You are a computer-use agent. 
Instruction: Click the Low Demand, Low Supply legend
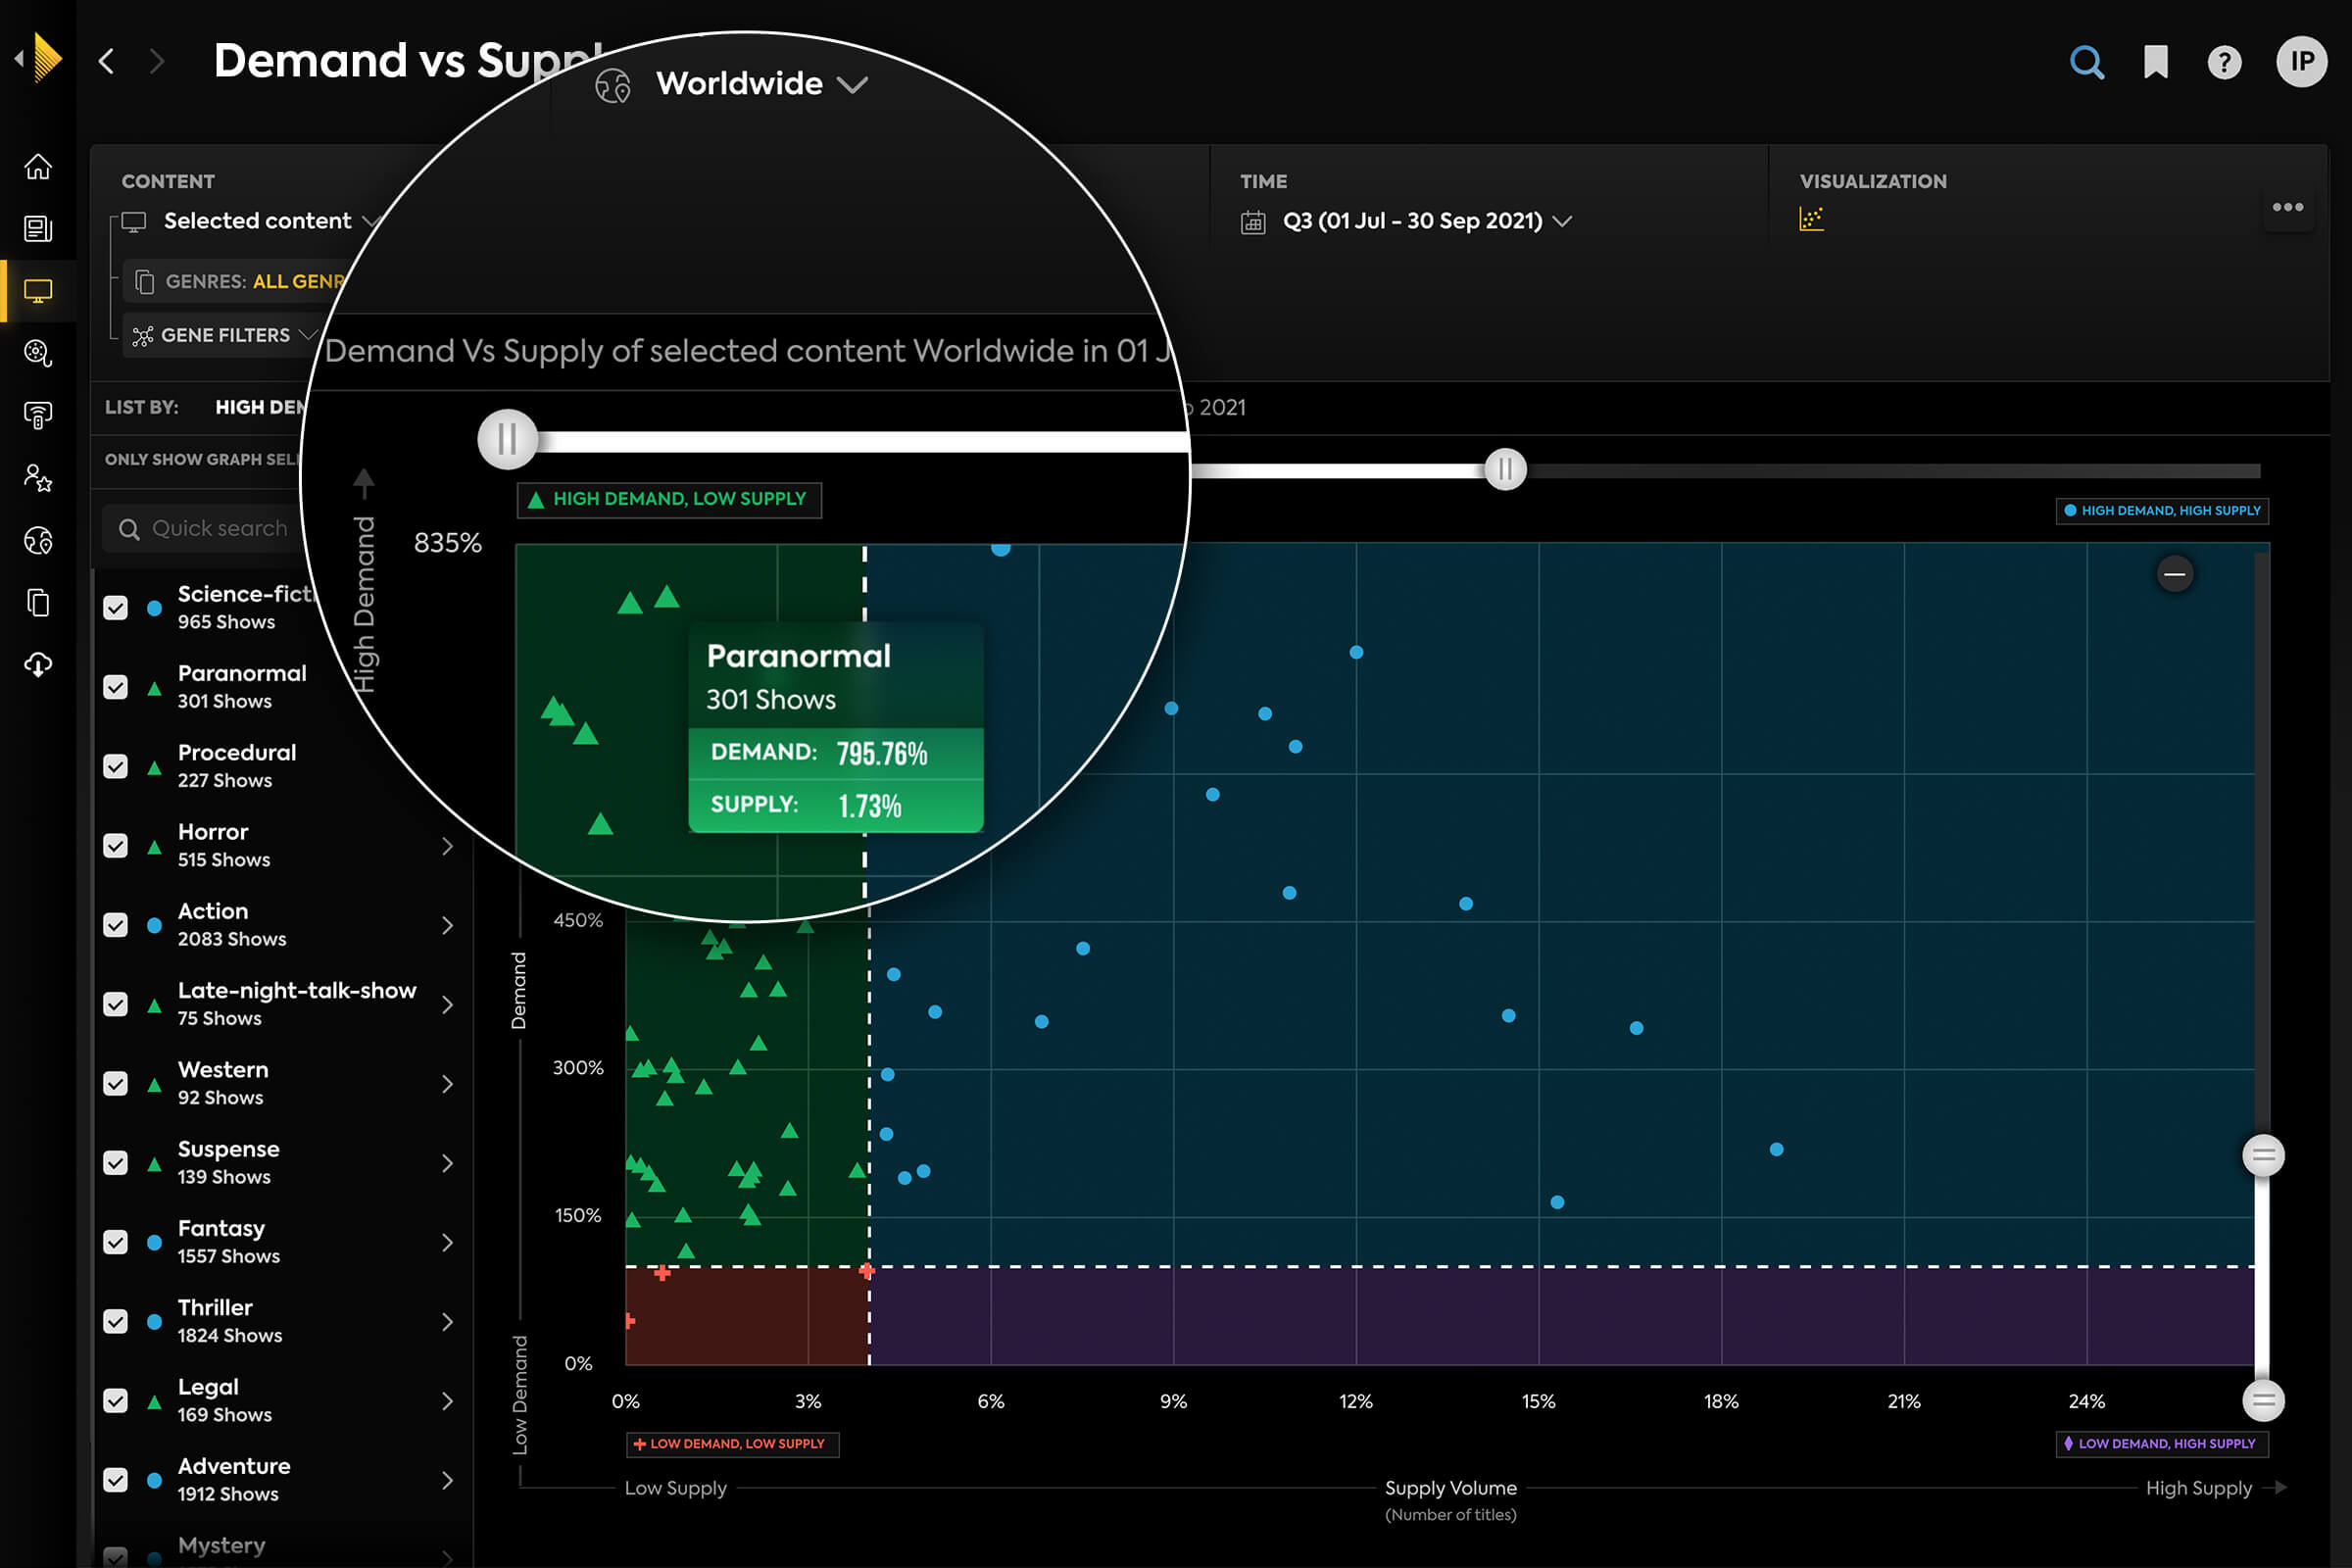click(x=732, y=1444)
